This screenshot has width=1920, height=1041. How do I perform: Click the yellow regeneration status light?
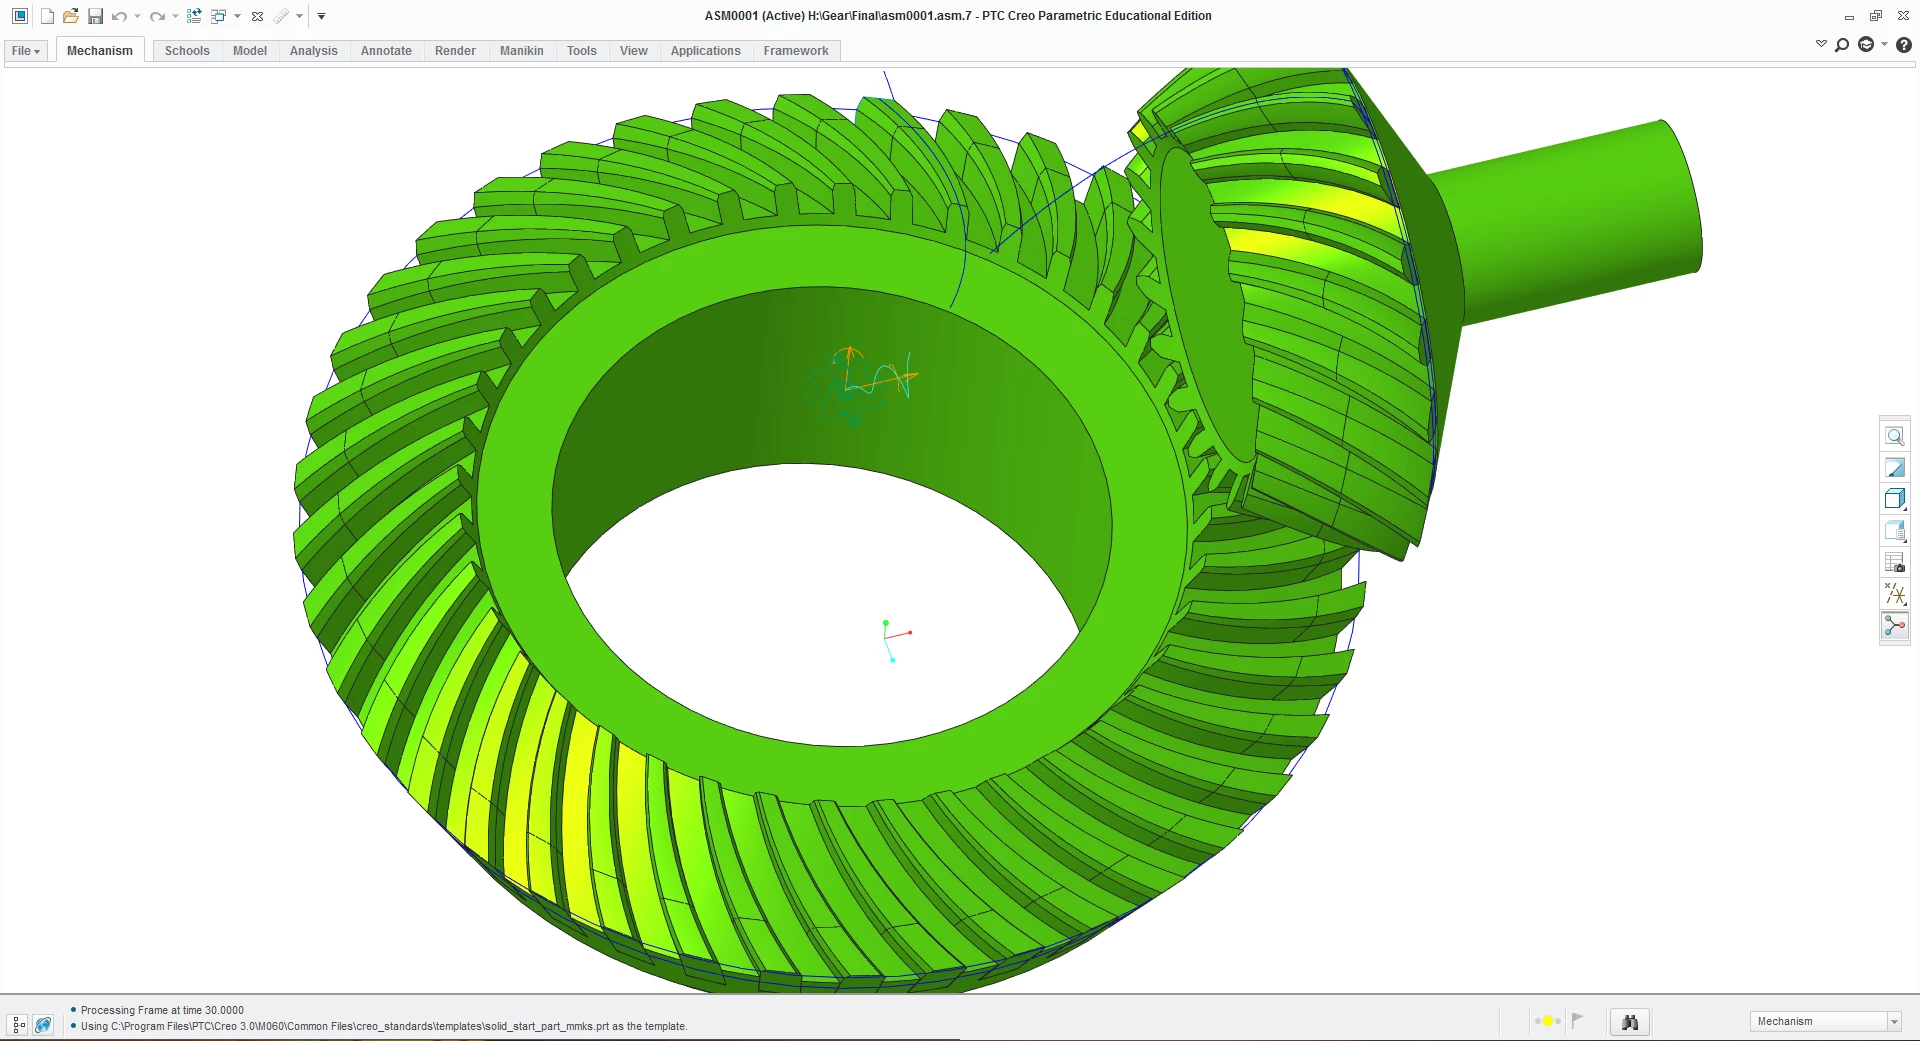pos(1547,1021)
